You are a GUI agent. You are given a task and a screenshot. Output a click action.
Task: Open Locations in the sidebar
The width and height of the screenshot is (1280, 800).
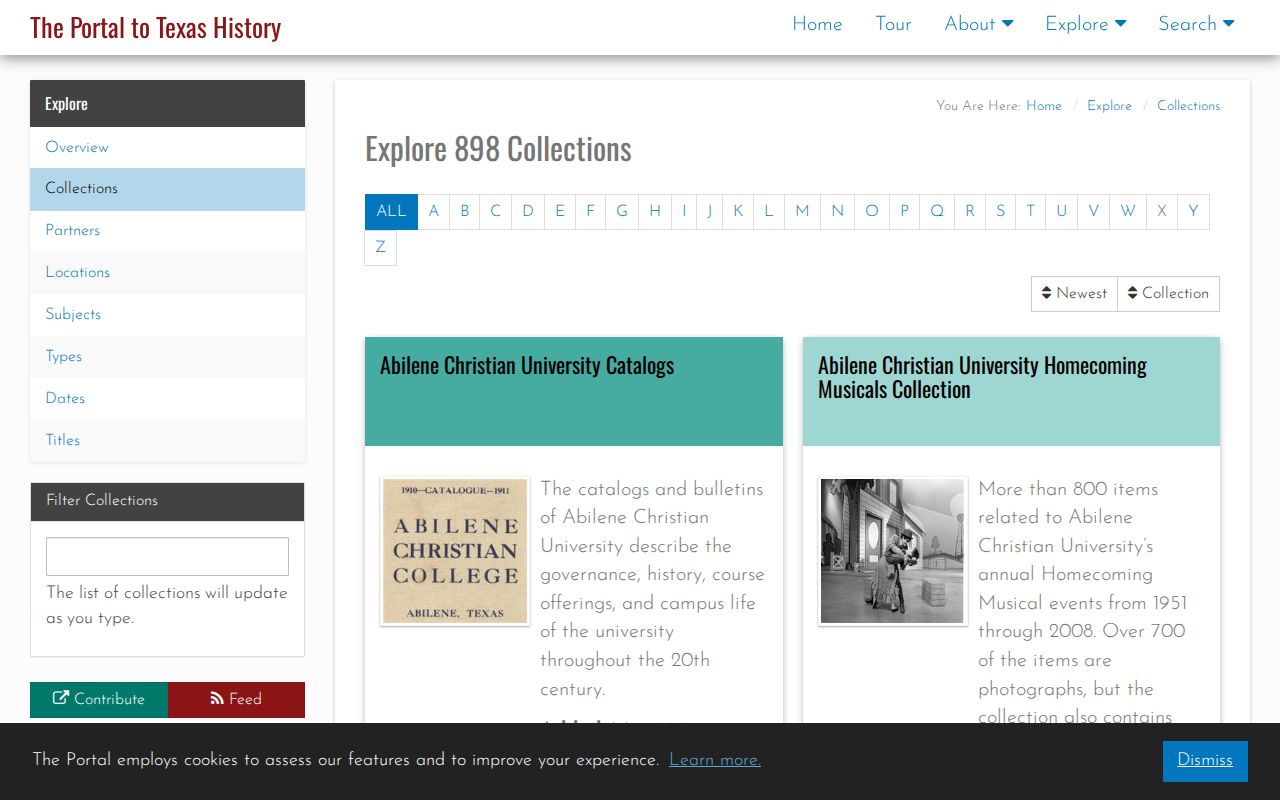(167, 273)
